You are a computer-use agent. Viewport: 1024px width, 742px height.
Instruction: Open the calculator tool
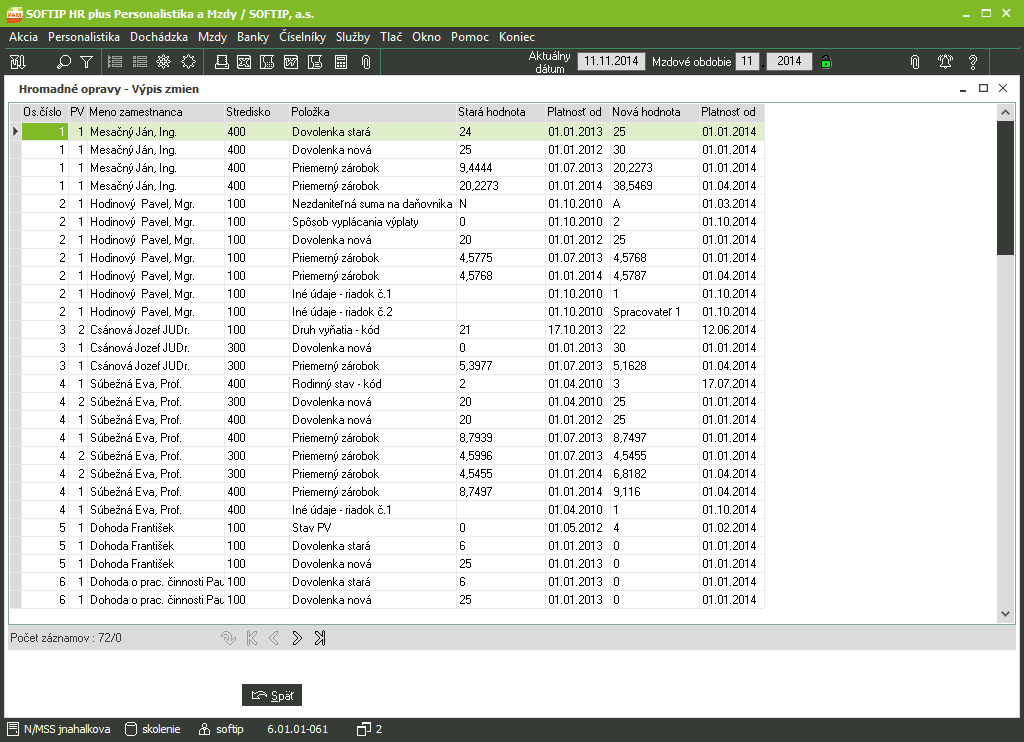coord(341,62)
